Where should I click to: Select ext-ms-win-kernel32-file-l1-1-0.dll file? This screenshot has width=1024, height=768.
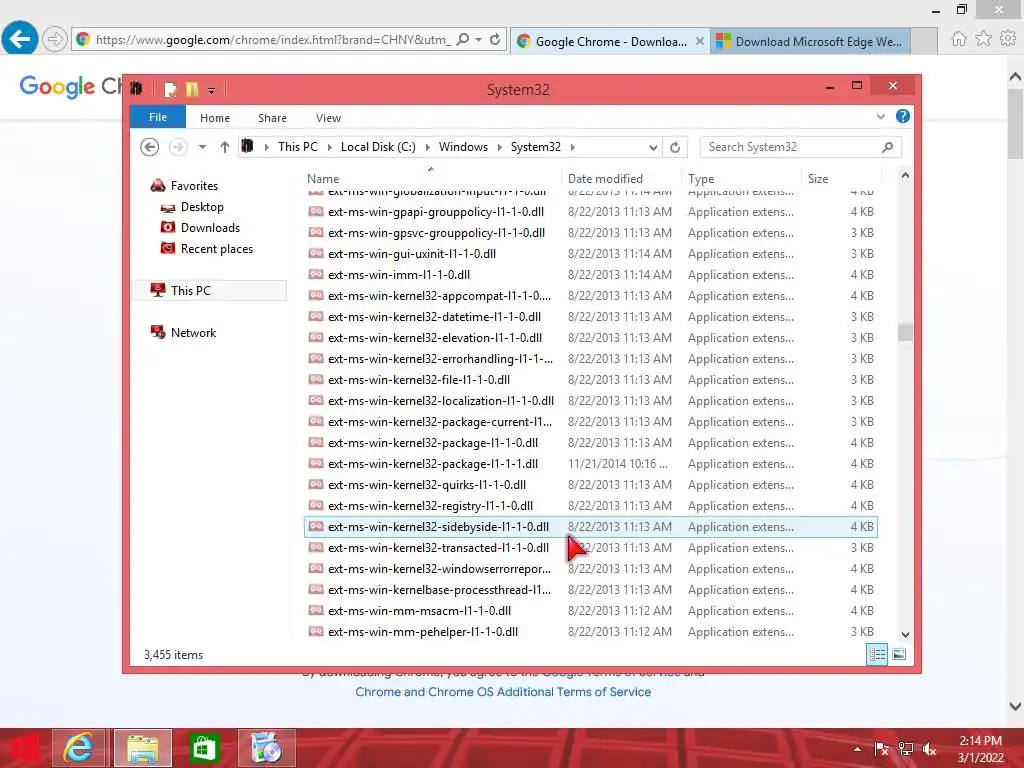pos(590,379)
